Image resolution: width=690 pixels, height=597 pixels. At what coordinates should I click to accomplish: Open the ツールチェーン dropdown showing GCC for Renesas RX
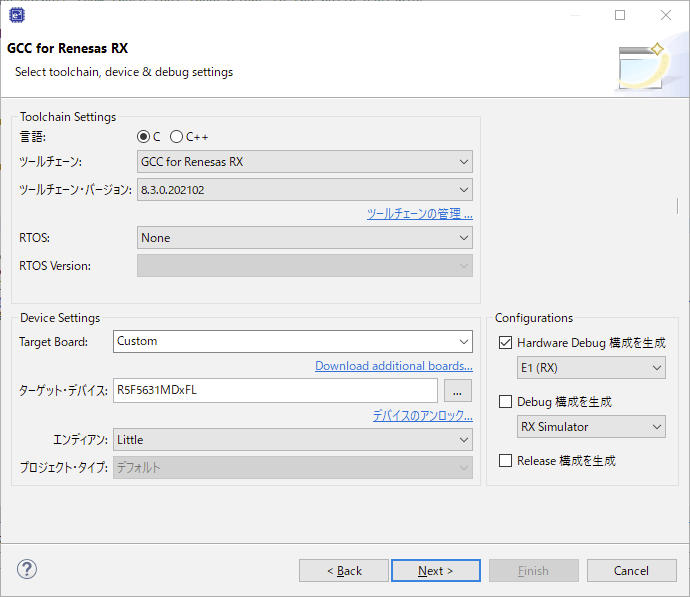coord(305,162)
